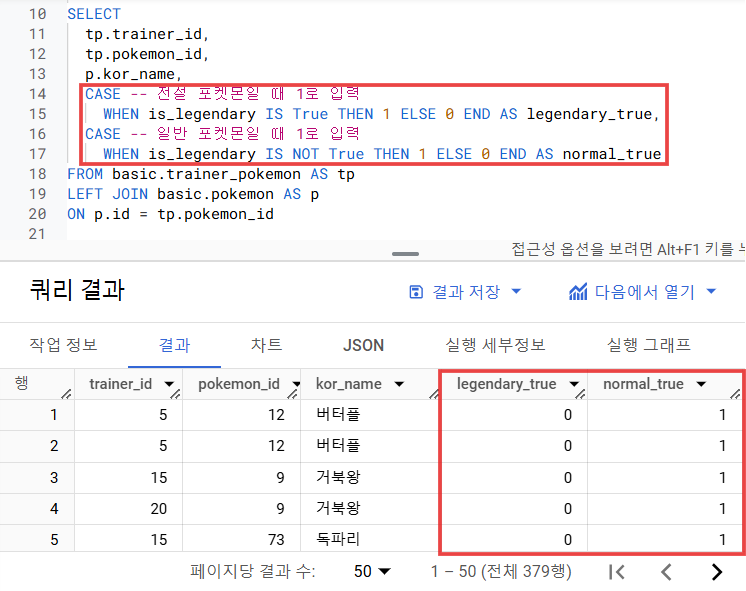Select the pokemon_id value 73
The image size is (746, 591).
click(276, 540)
